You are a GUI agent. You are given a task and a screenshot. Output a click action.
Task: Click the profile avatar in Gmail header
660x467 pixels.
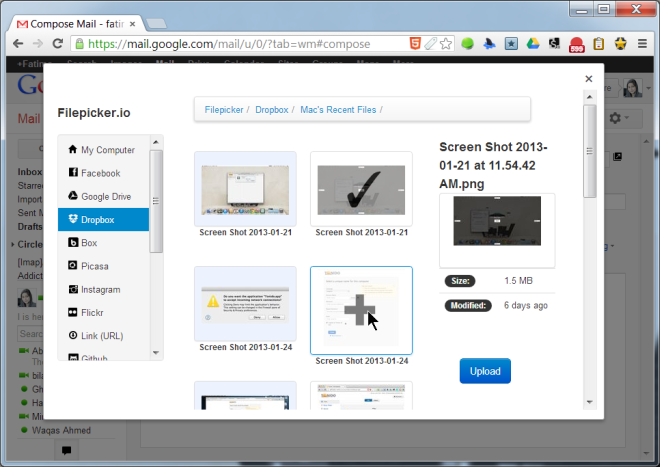pyautogui.click(x=633, y=88)
